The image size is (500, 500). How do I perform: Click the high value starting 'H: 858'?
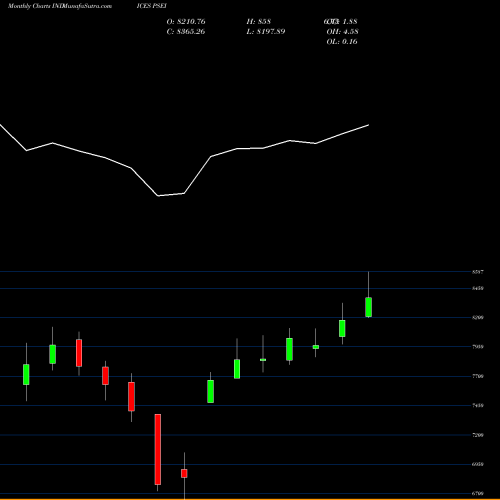259,22
